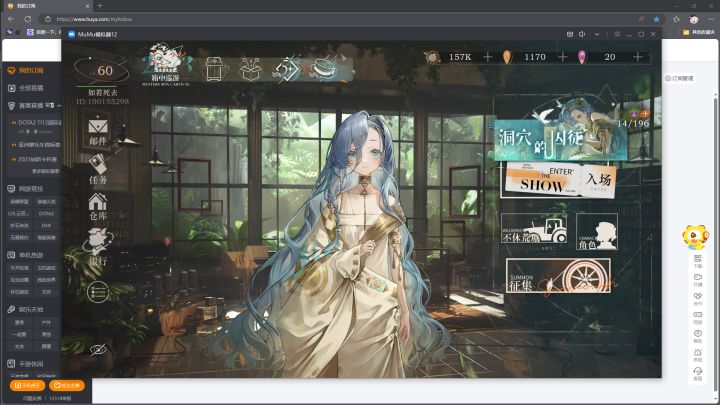720x405 pixels.
Task: Open 订阅管理 on the Huya page
Action: coord(679,79)
